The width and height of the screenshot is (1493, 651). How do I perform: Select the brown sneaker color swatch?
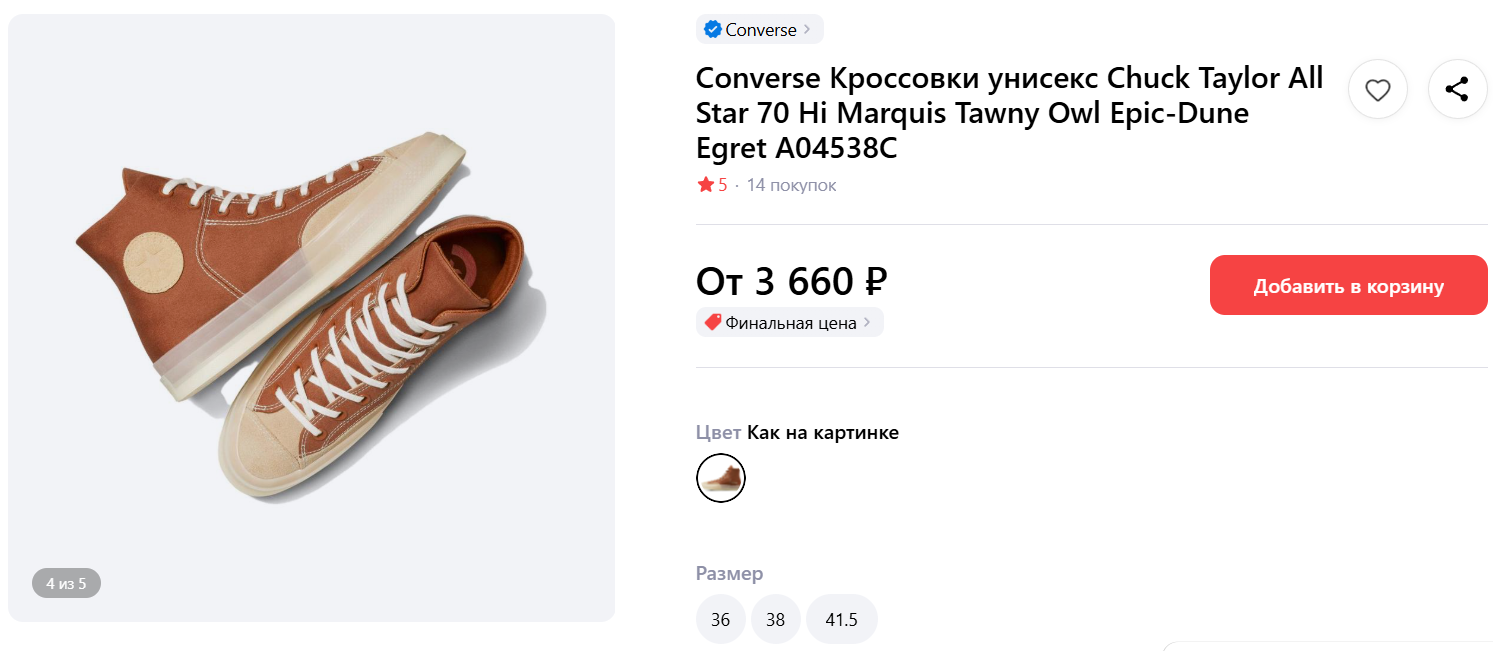point(721,478)
